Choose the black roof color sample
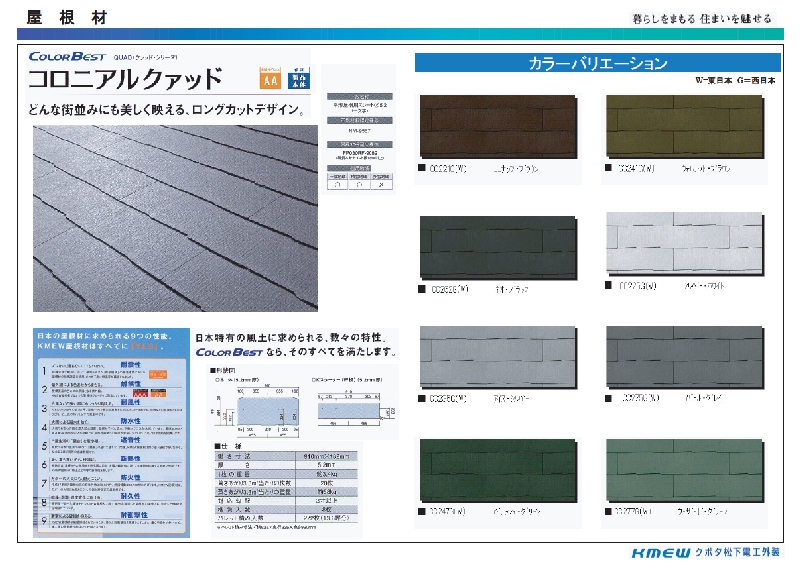The height and width of the screenshot is (563, 800). 498,247
